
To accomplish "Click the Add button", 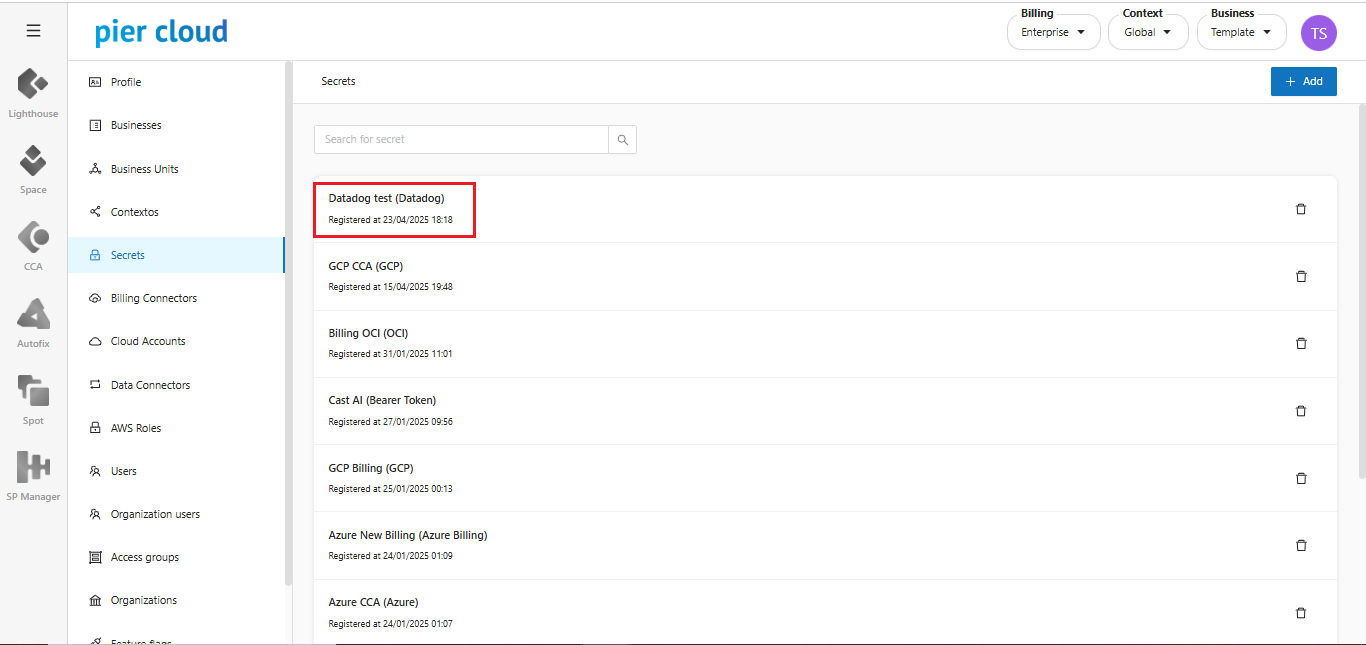I will click(x=1303, y=82).
